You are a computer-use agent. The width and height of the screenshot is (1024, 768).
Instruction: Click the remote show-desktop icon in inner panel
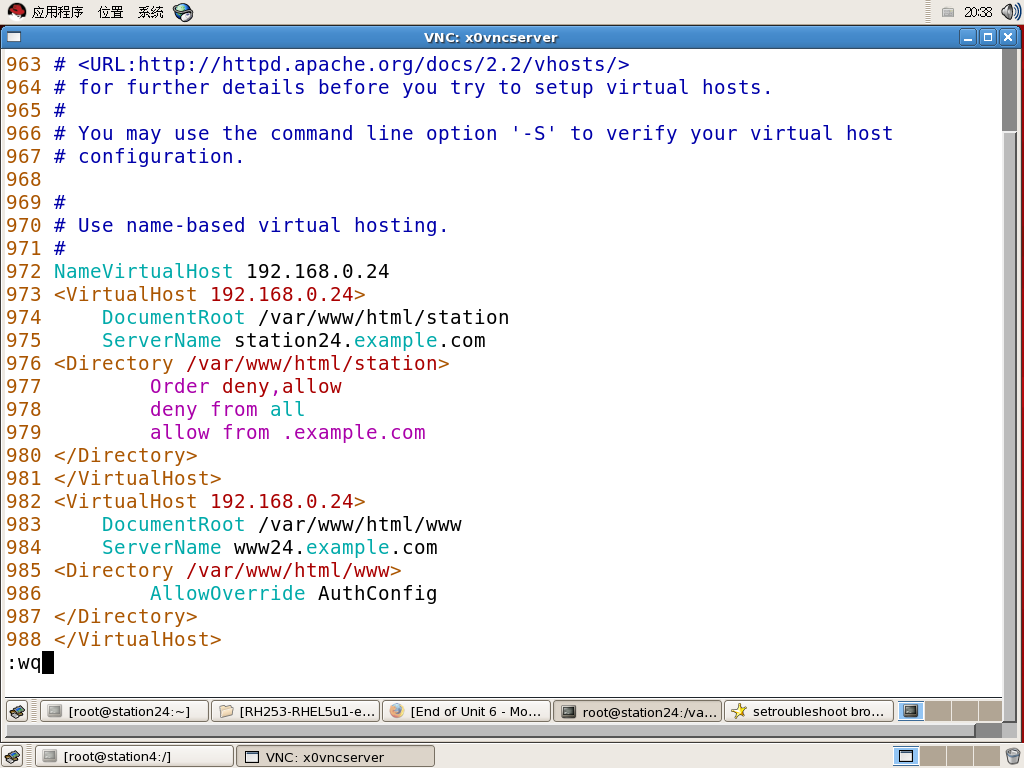point(18,711)
